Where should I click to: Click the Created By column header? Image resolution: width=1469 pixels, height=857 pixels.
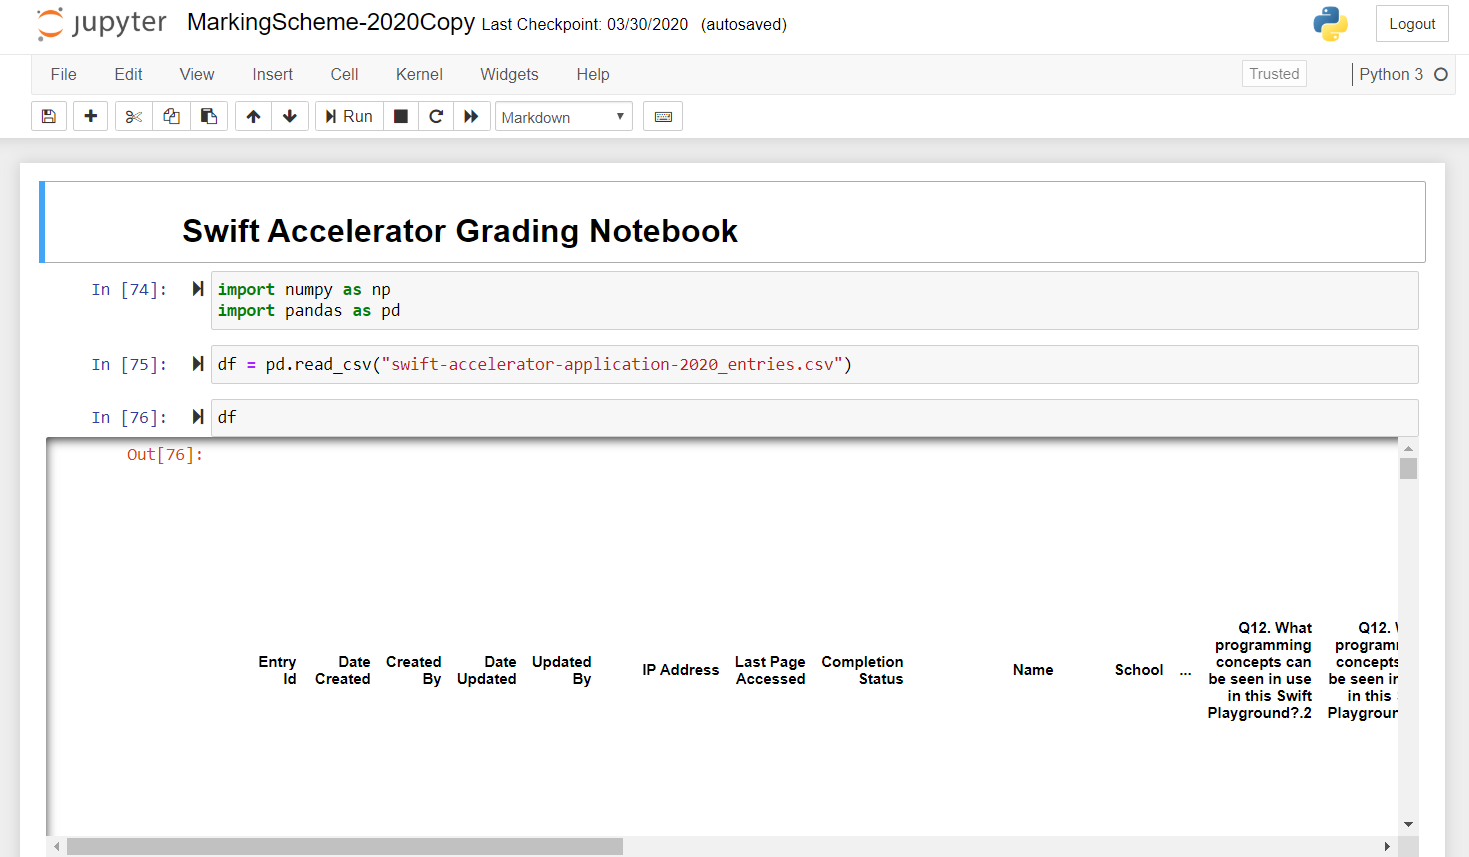(x=413, y=670)
